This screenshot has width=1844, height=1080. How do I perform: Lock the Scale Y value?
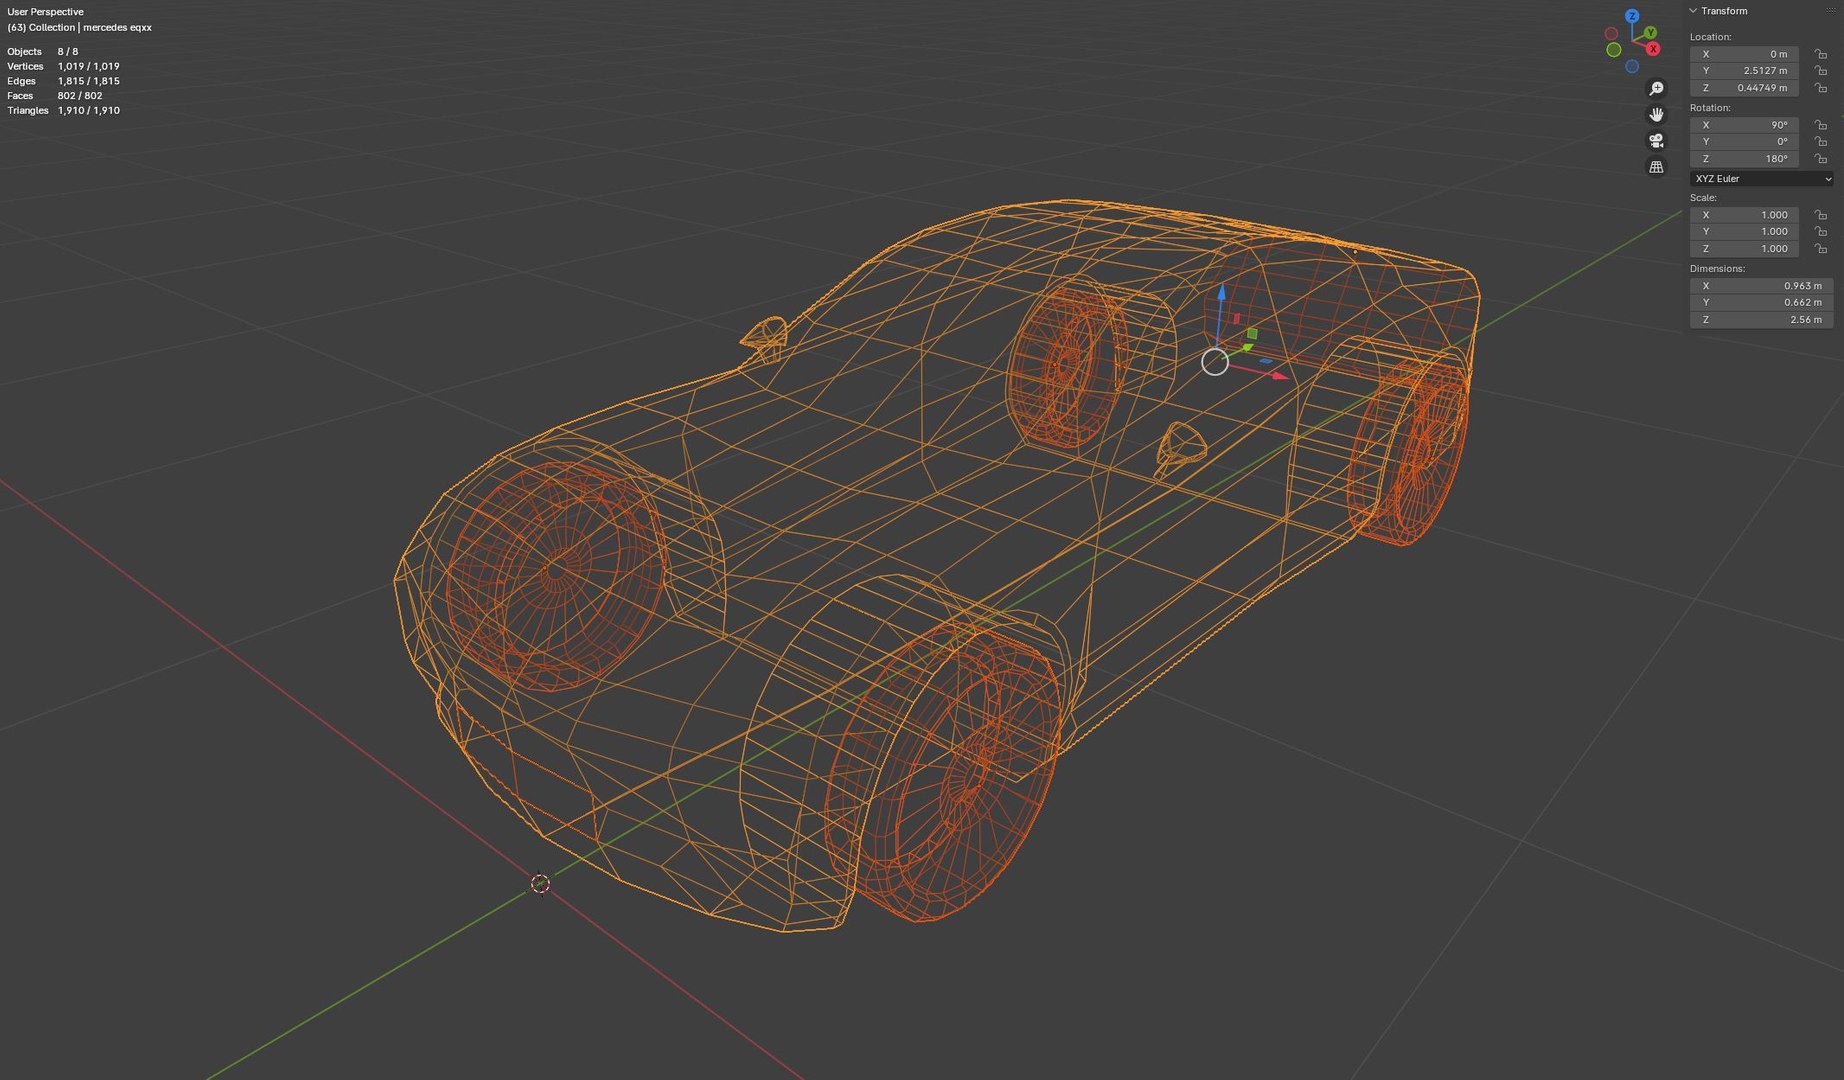1821,232
